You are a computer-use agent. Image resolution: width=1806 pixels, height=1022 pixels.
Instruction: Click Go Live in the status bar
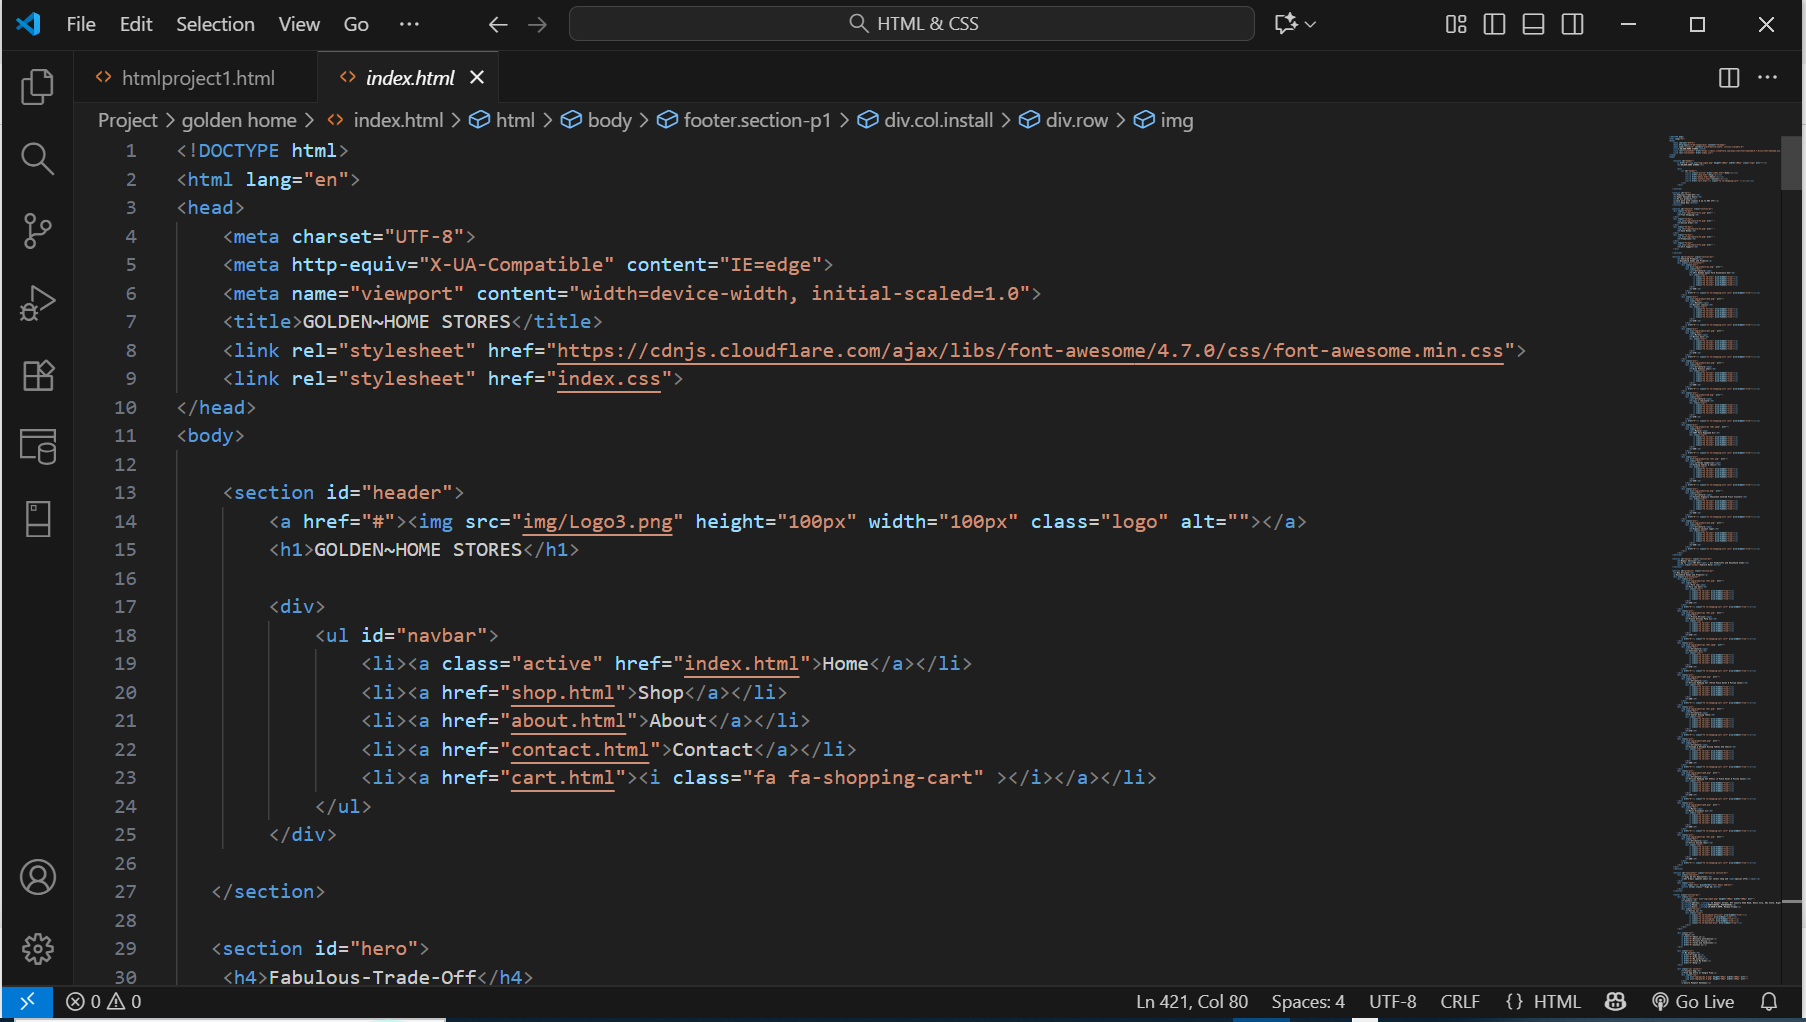click(1692, 1001)
